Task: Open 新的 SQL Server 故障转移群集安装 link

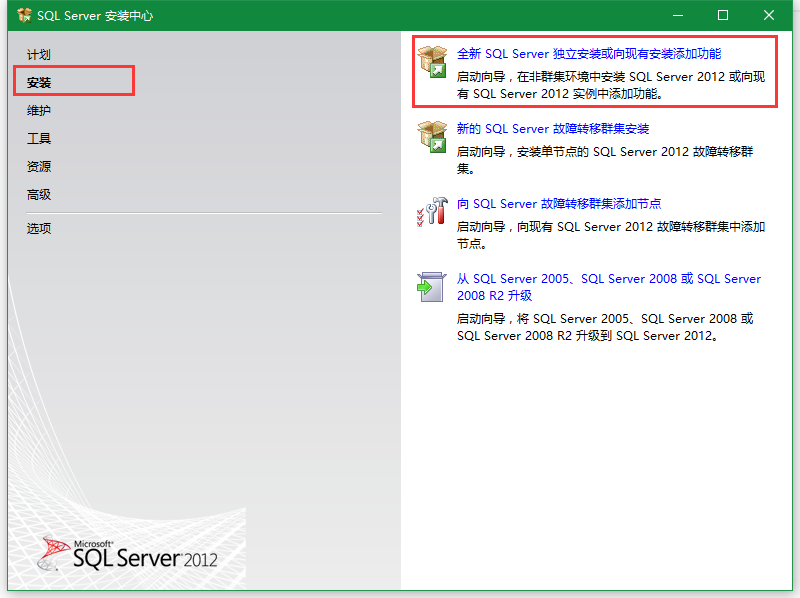Action: tap(553, 129)
